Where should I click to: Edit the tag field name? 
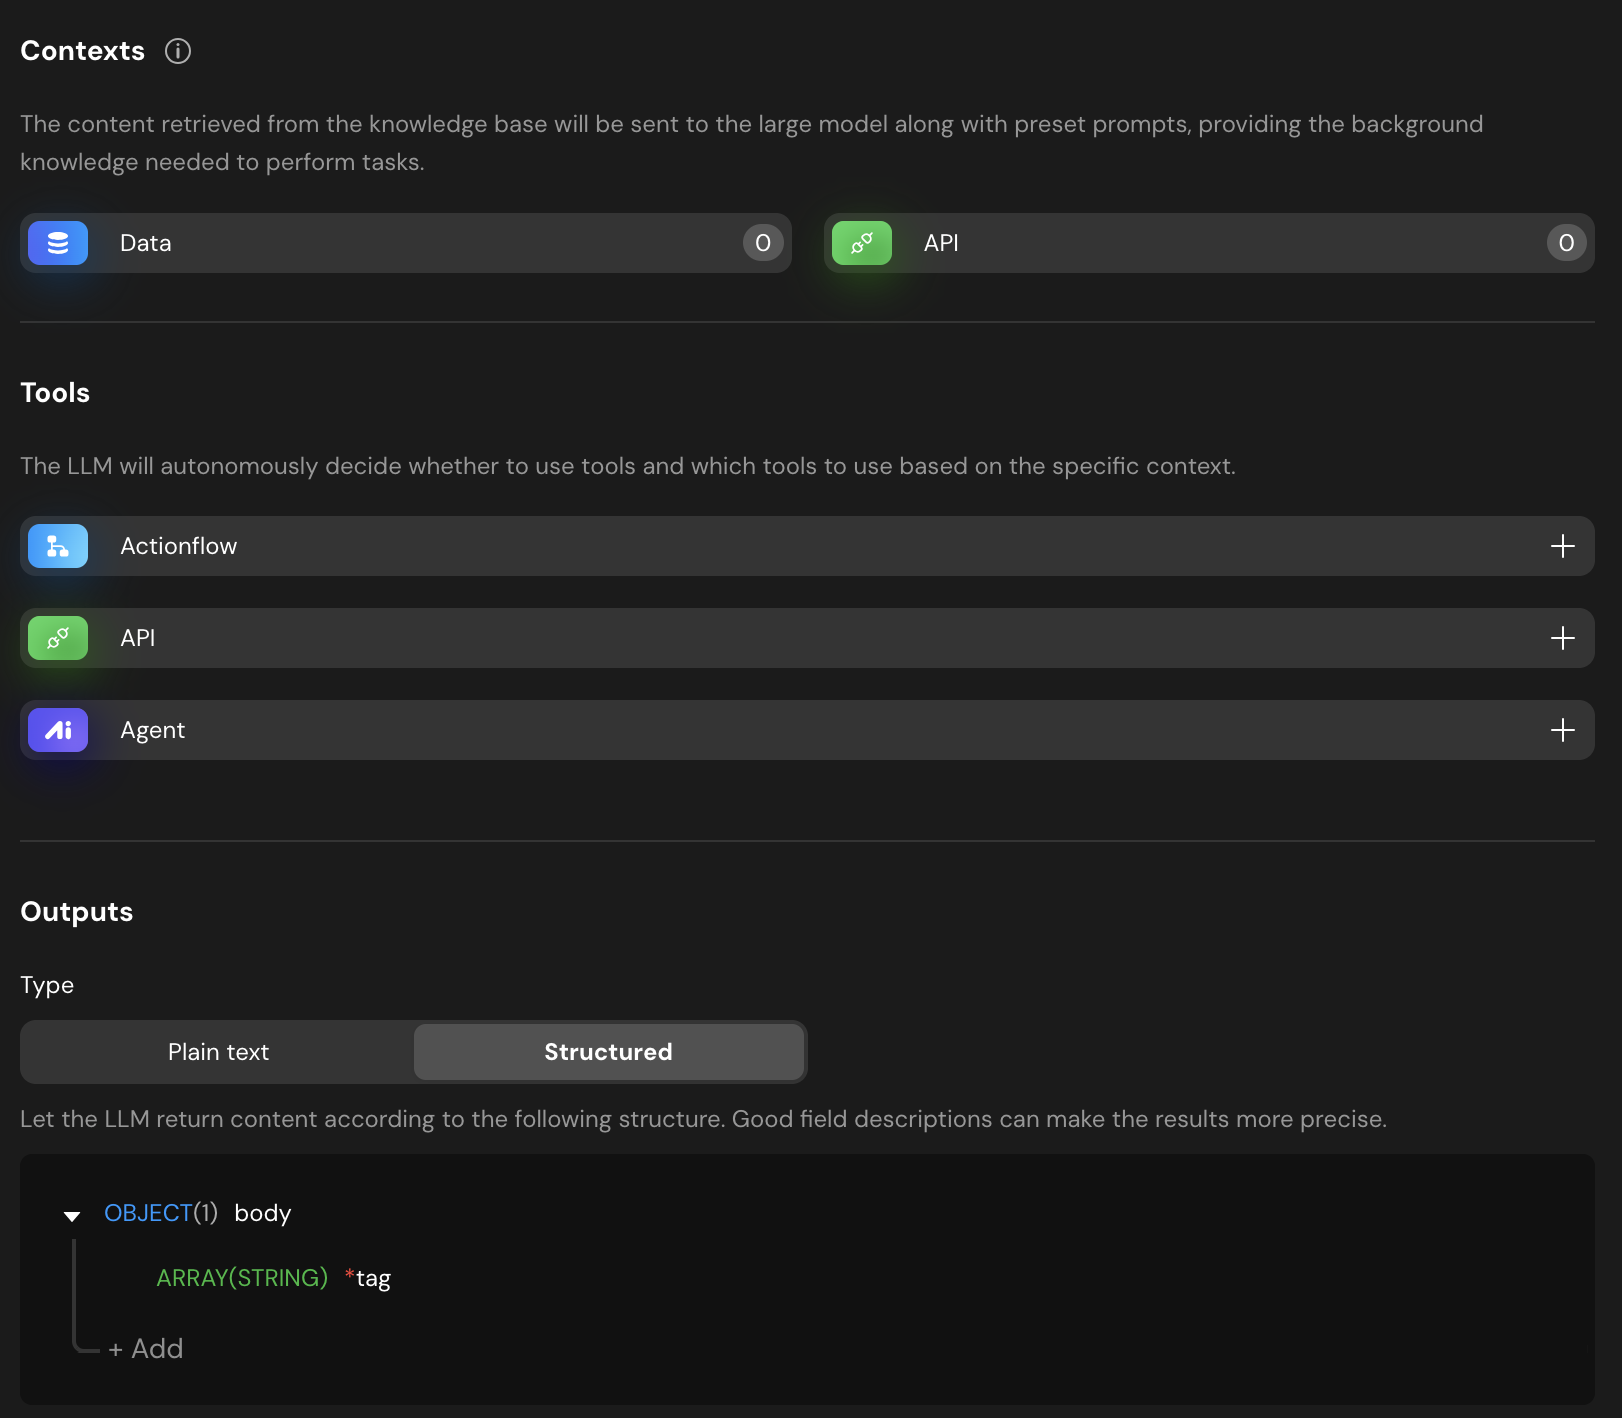pos(373,1278)
